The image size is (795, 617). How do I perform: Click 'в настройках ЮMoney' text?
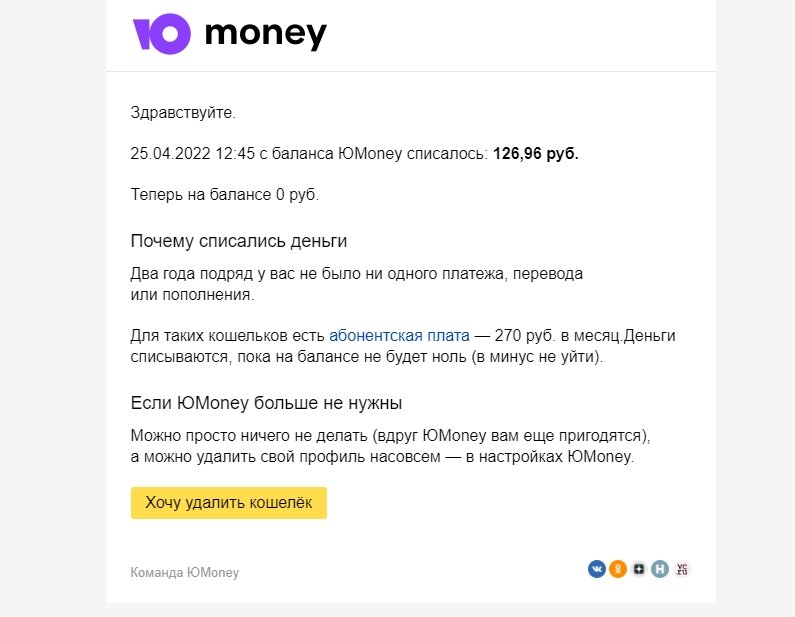click(x=550, y=457)
